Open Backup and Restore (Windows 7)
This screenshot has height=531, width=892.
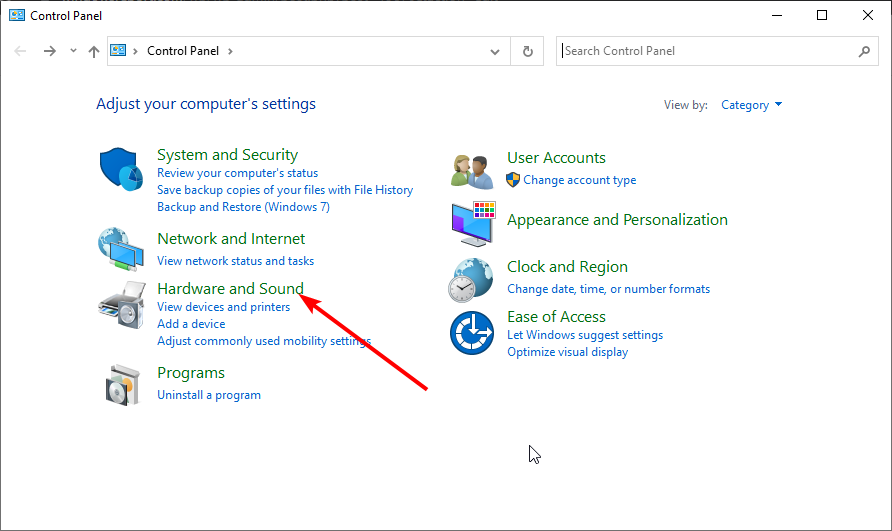(243, 207)
